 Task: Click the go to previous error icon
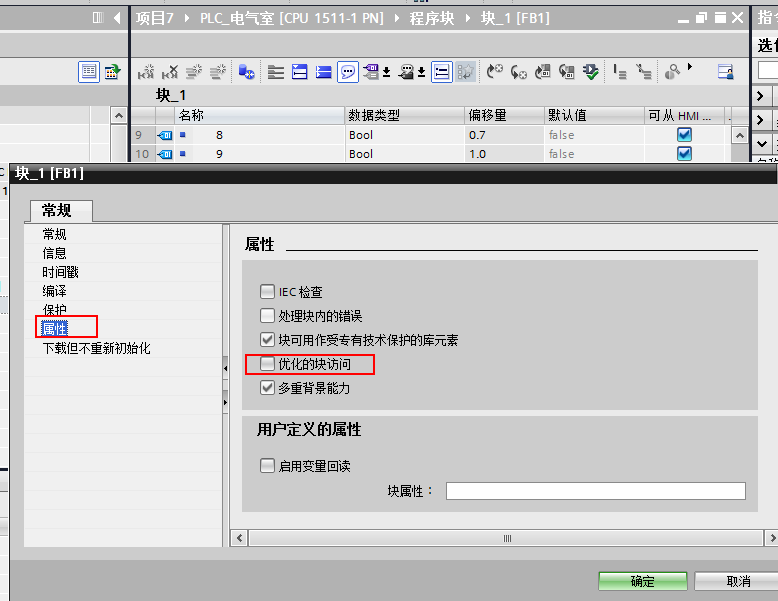(494, 72)
